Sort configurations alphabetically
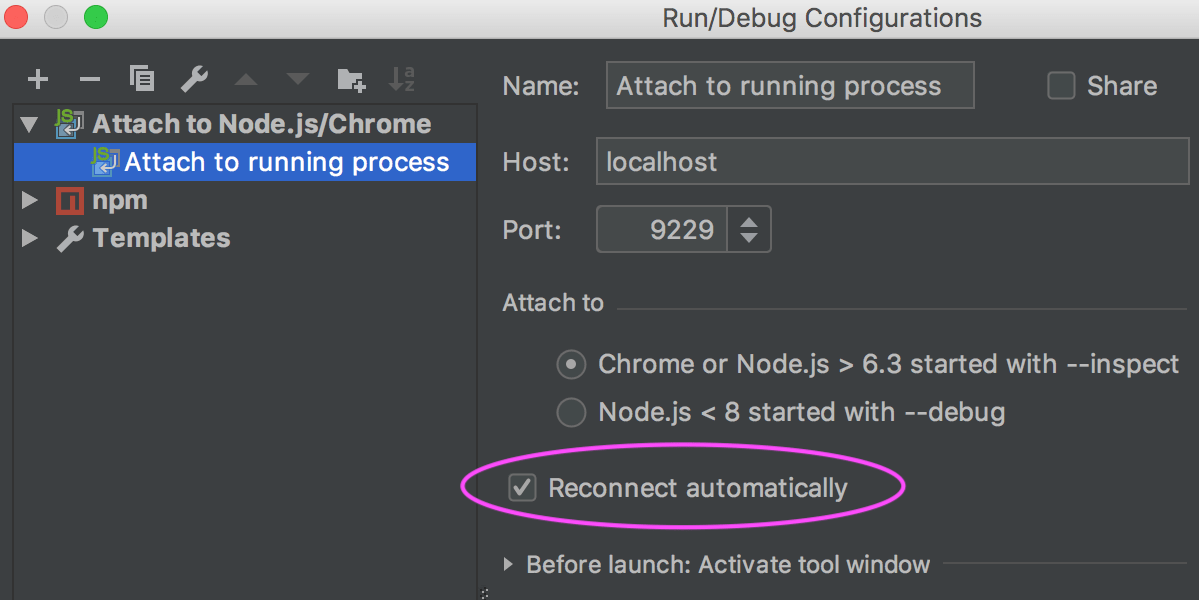1199x600 pixels. tap(401, 78)
